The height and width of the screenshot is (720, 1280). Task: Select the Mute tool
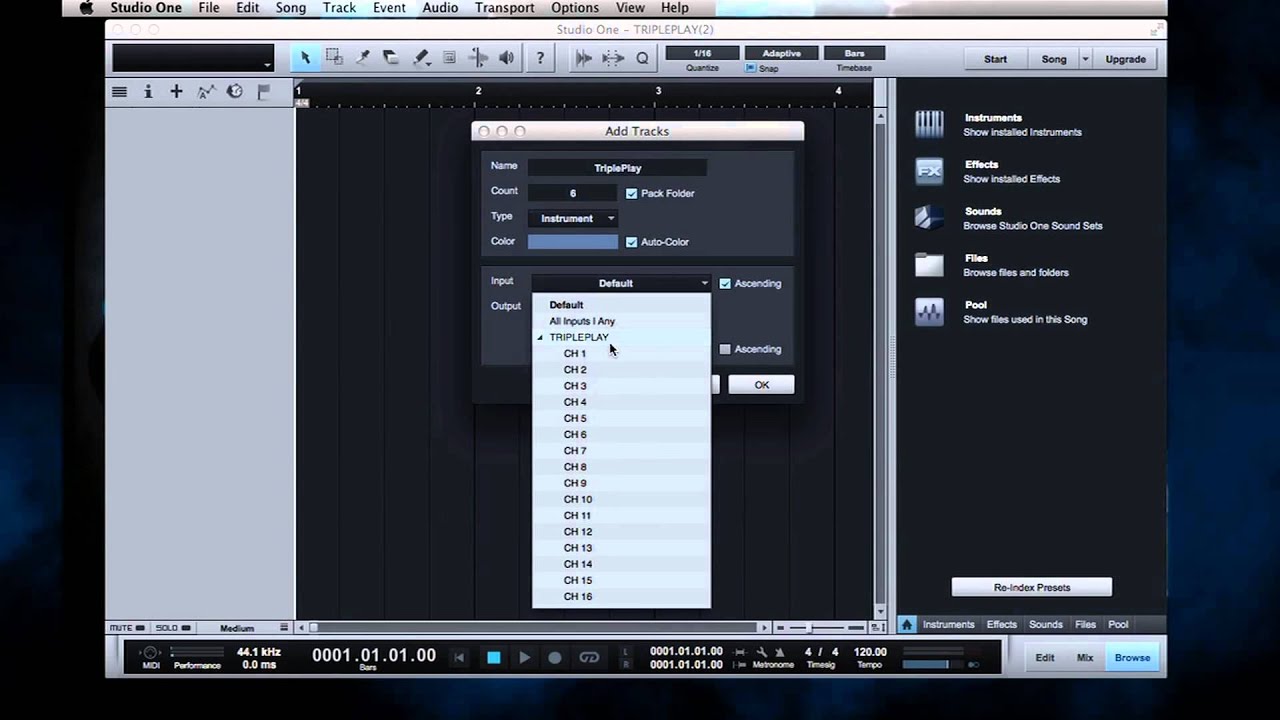click(449, 58)
